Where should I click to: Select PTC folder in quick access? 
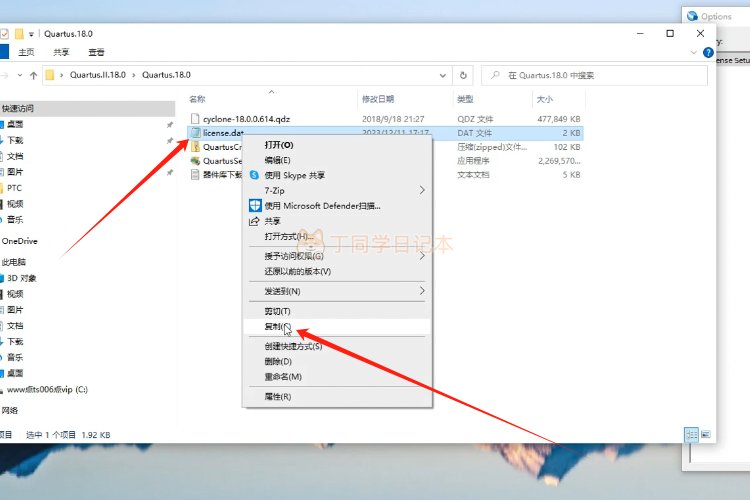point(14,188)
